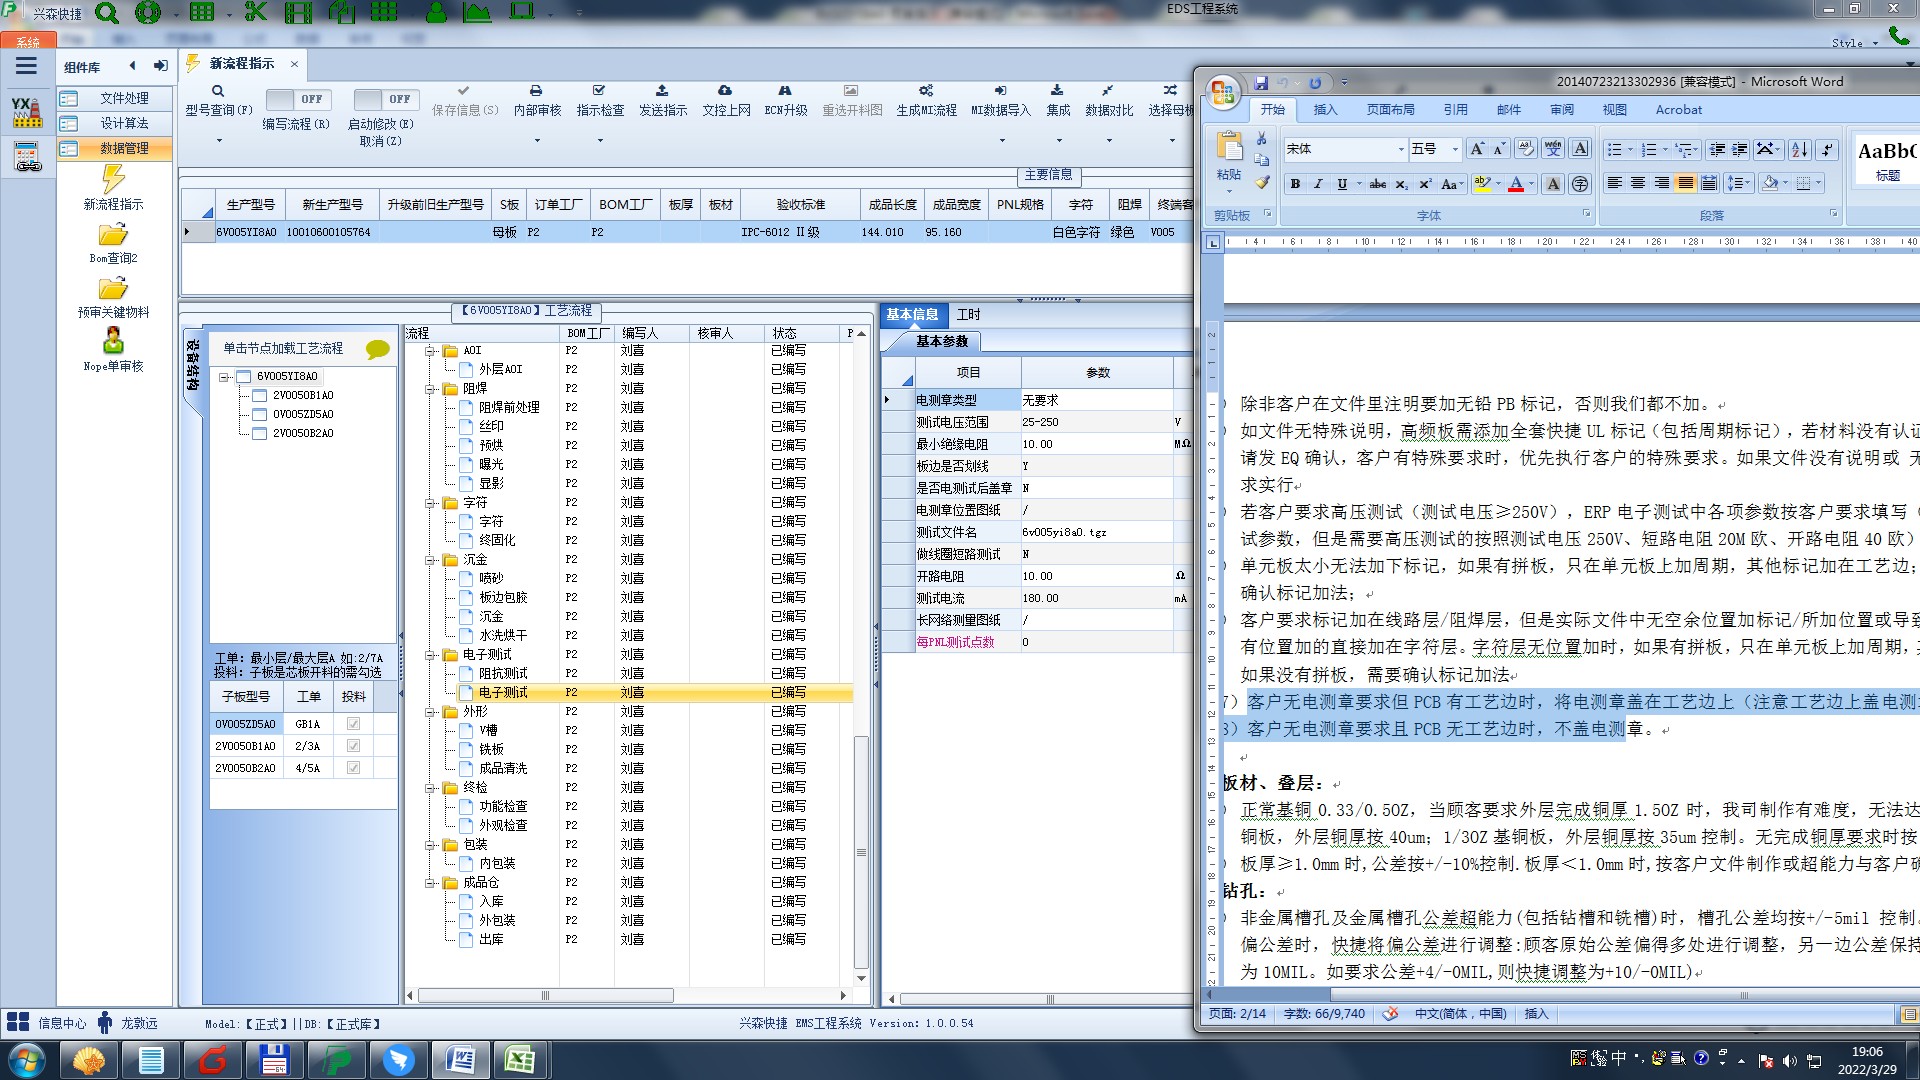The image size is (1920, 1080).
Task: Click Format Painter brush in Word
Action: tap(1262, 183)
